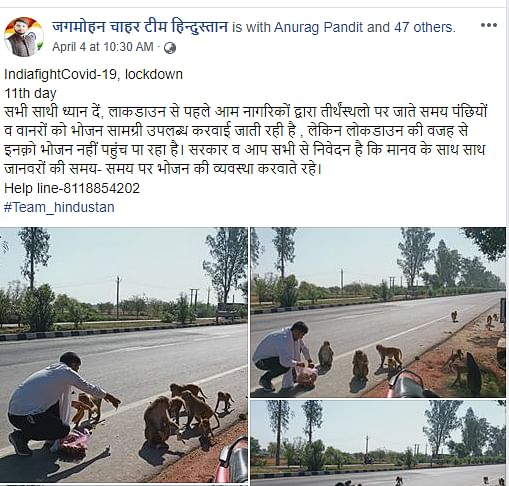Click the monkey group in left photo
Image resolution: width=509 pixels, height=486 pixels.
pos(188,413)
